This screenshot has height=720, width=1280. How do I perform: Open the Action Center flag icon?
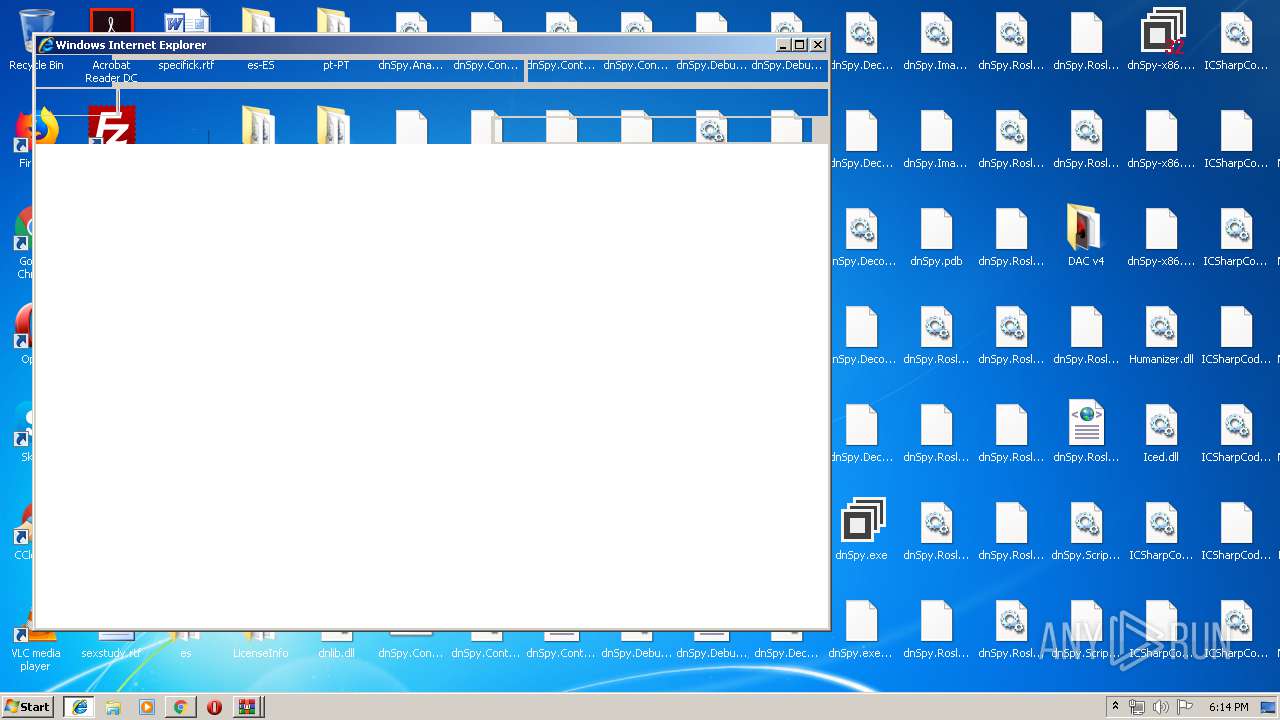(1185, 707)
